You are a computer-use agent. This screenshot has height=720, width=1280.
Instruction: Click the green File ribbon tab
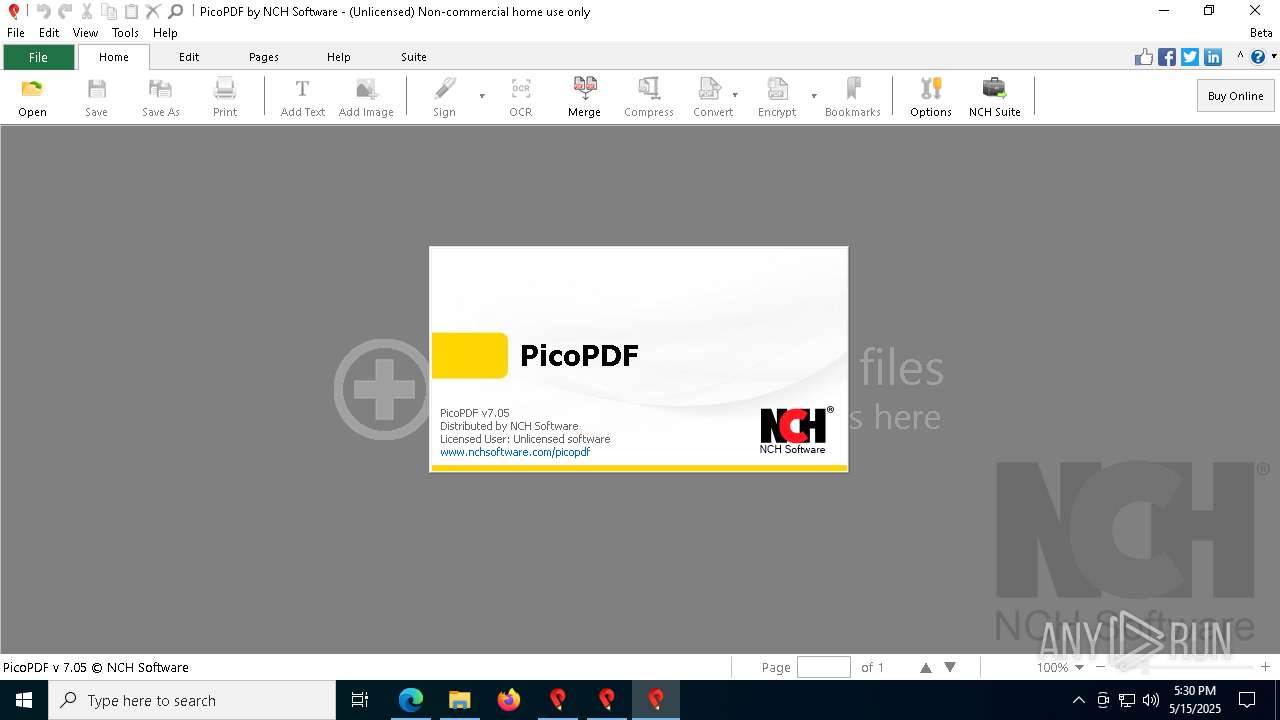[38, 57]
